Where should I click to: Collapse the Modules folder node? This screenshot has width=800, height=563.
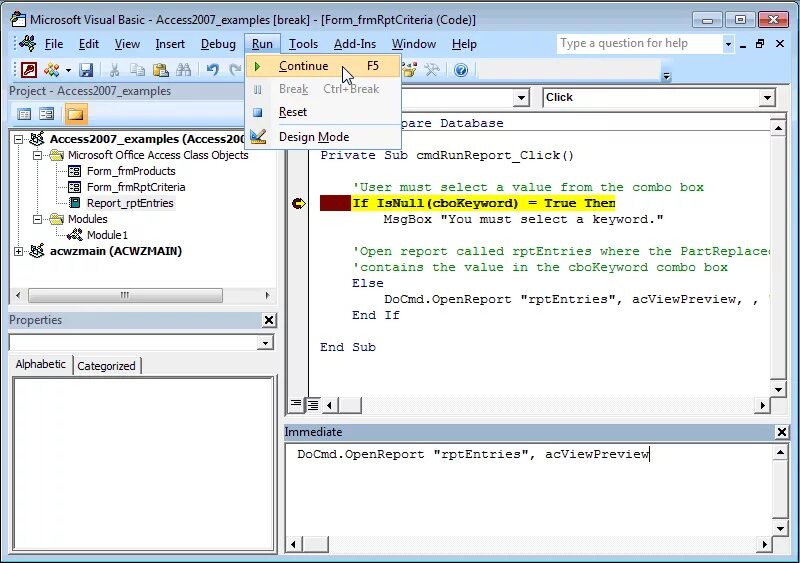37,219
